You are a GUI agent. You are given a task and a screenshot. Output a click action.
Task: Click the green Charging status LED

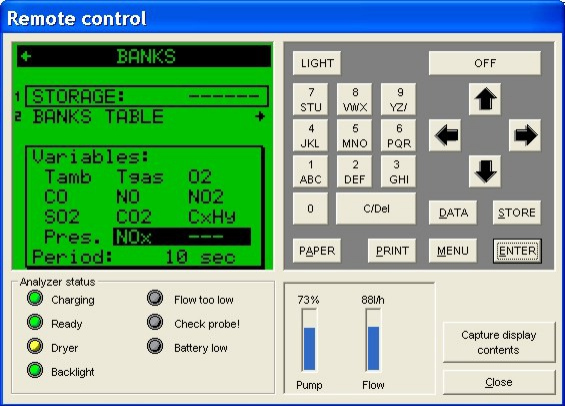(35, 298)
